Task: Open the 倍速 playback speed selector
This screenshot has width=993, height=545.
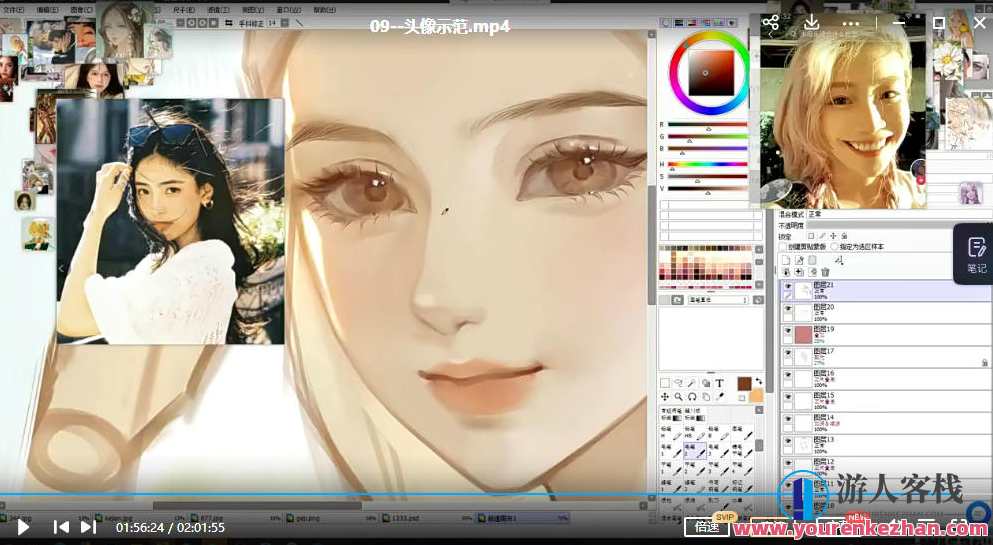Action: pyautogui.click(x=708, y=527)
